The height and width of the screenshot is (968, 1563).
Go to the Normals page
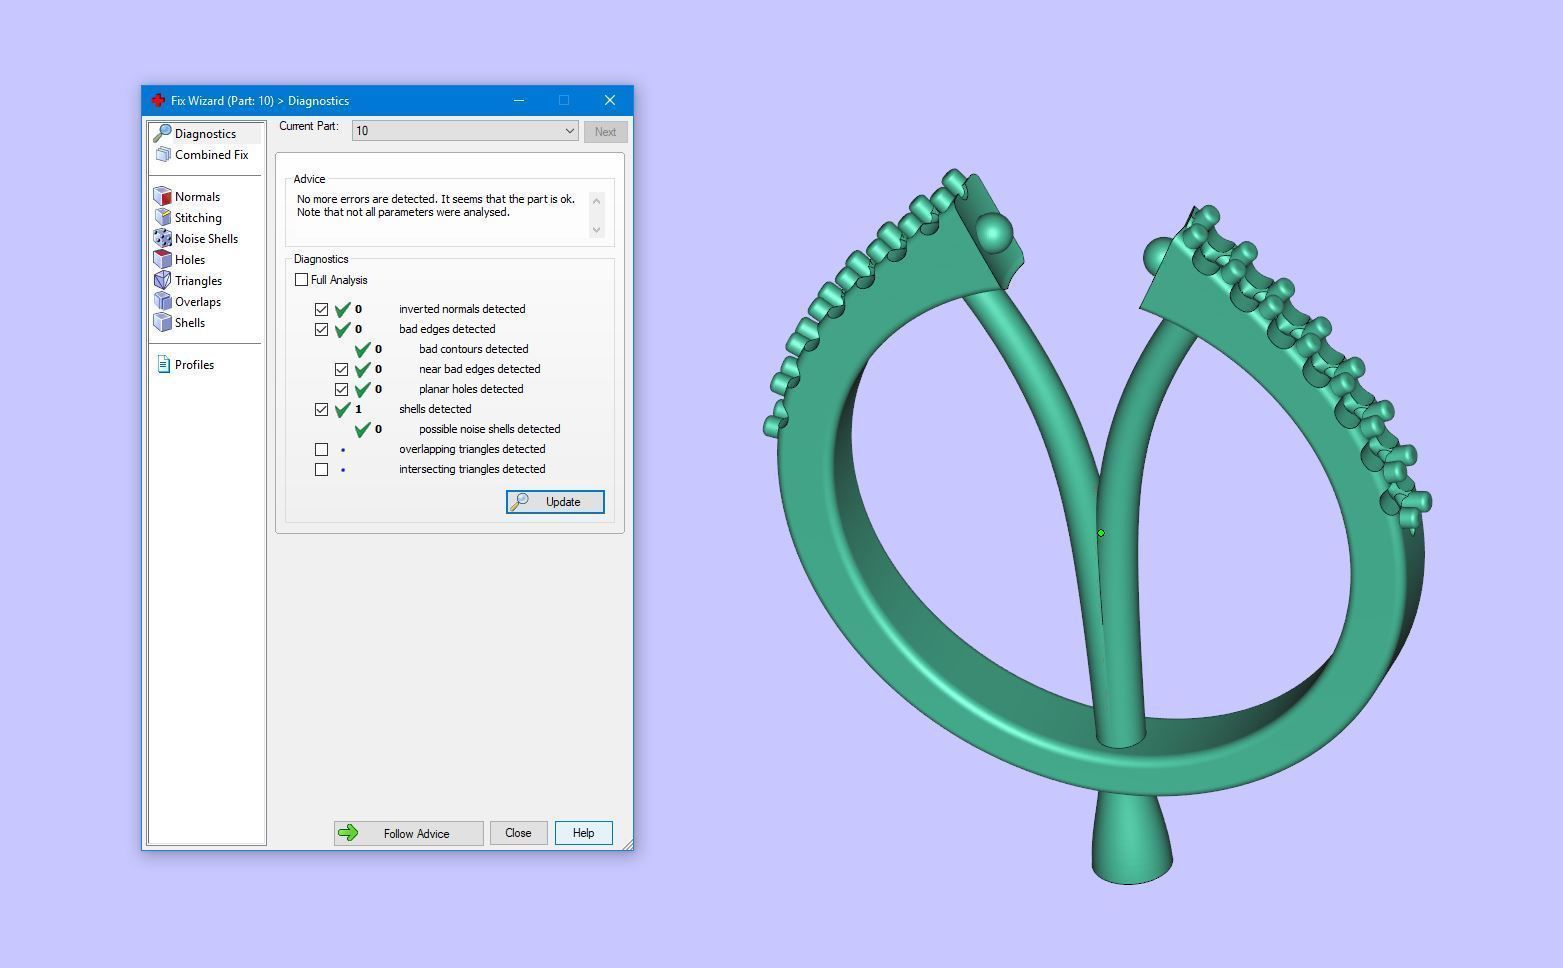coord(197,196)
